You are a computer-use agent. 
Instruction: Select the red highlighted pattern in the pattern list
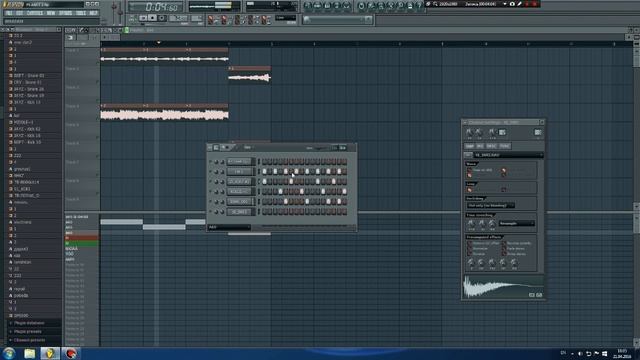click(82, 238)
